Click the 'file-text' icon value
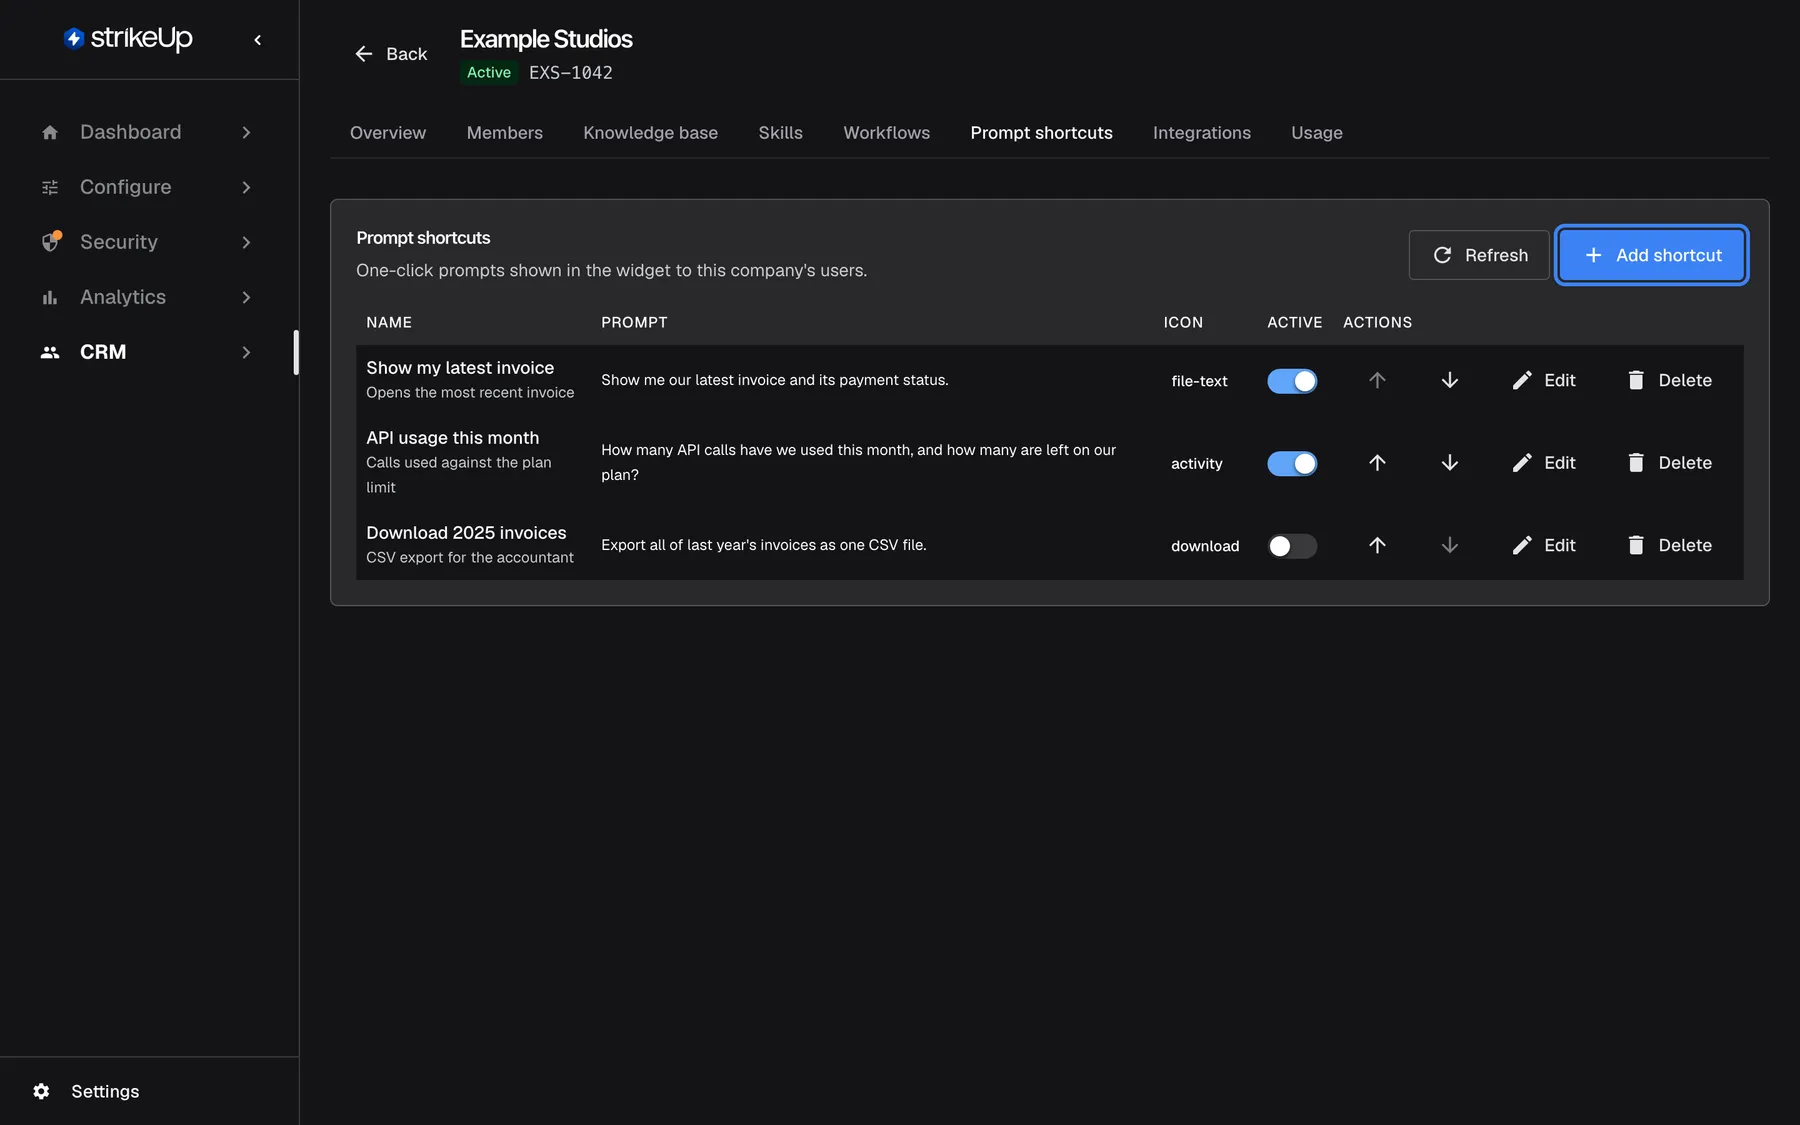 [x=1199, y=381]
